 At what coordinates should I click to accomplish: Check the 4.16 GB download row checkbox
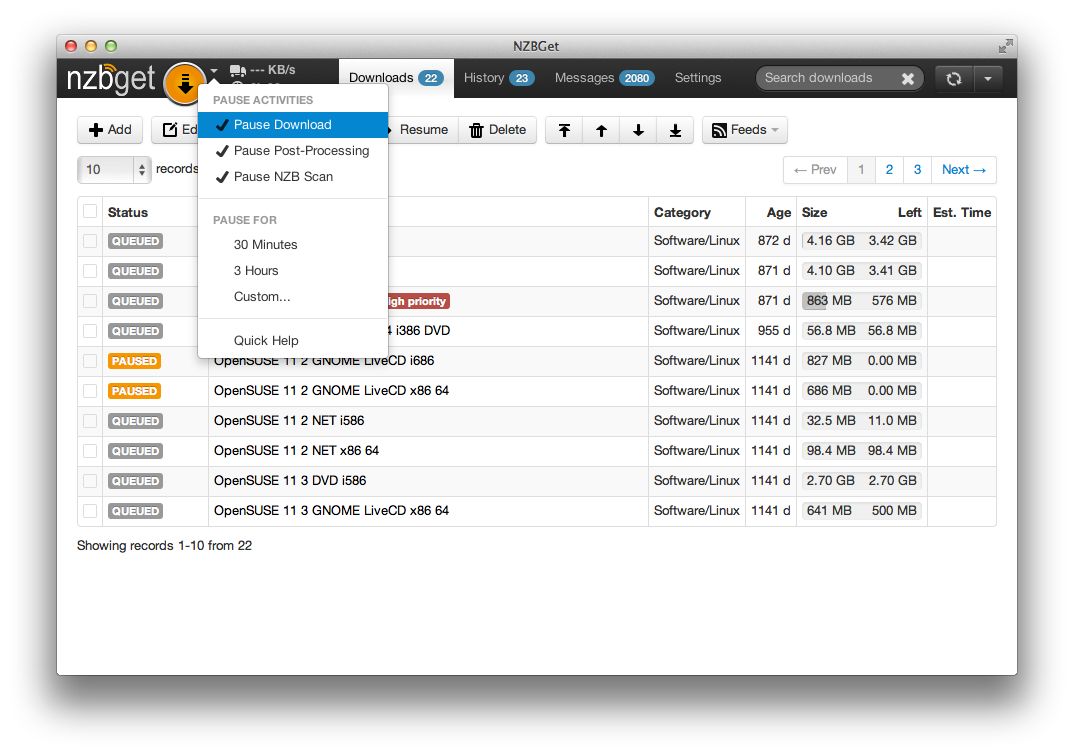[90, 241]
